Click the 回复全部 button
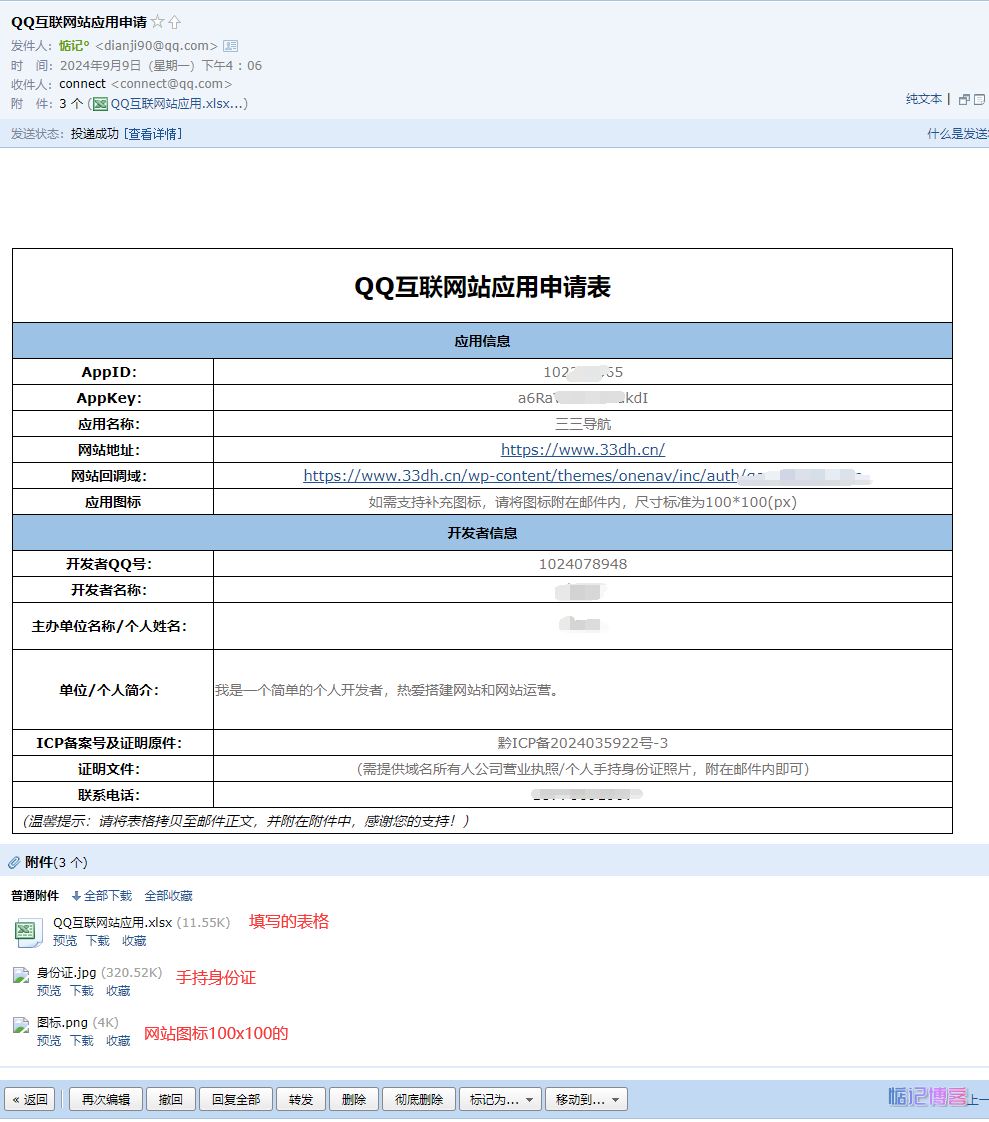 (x=235, y=1099)
